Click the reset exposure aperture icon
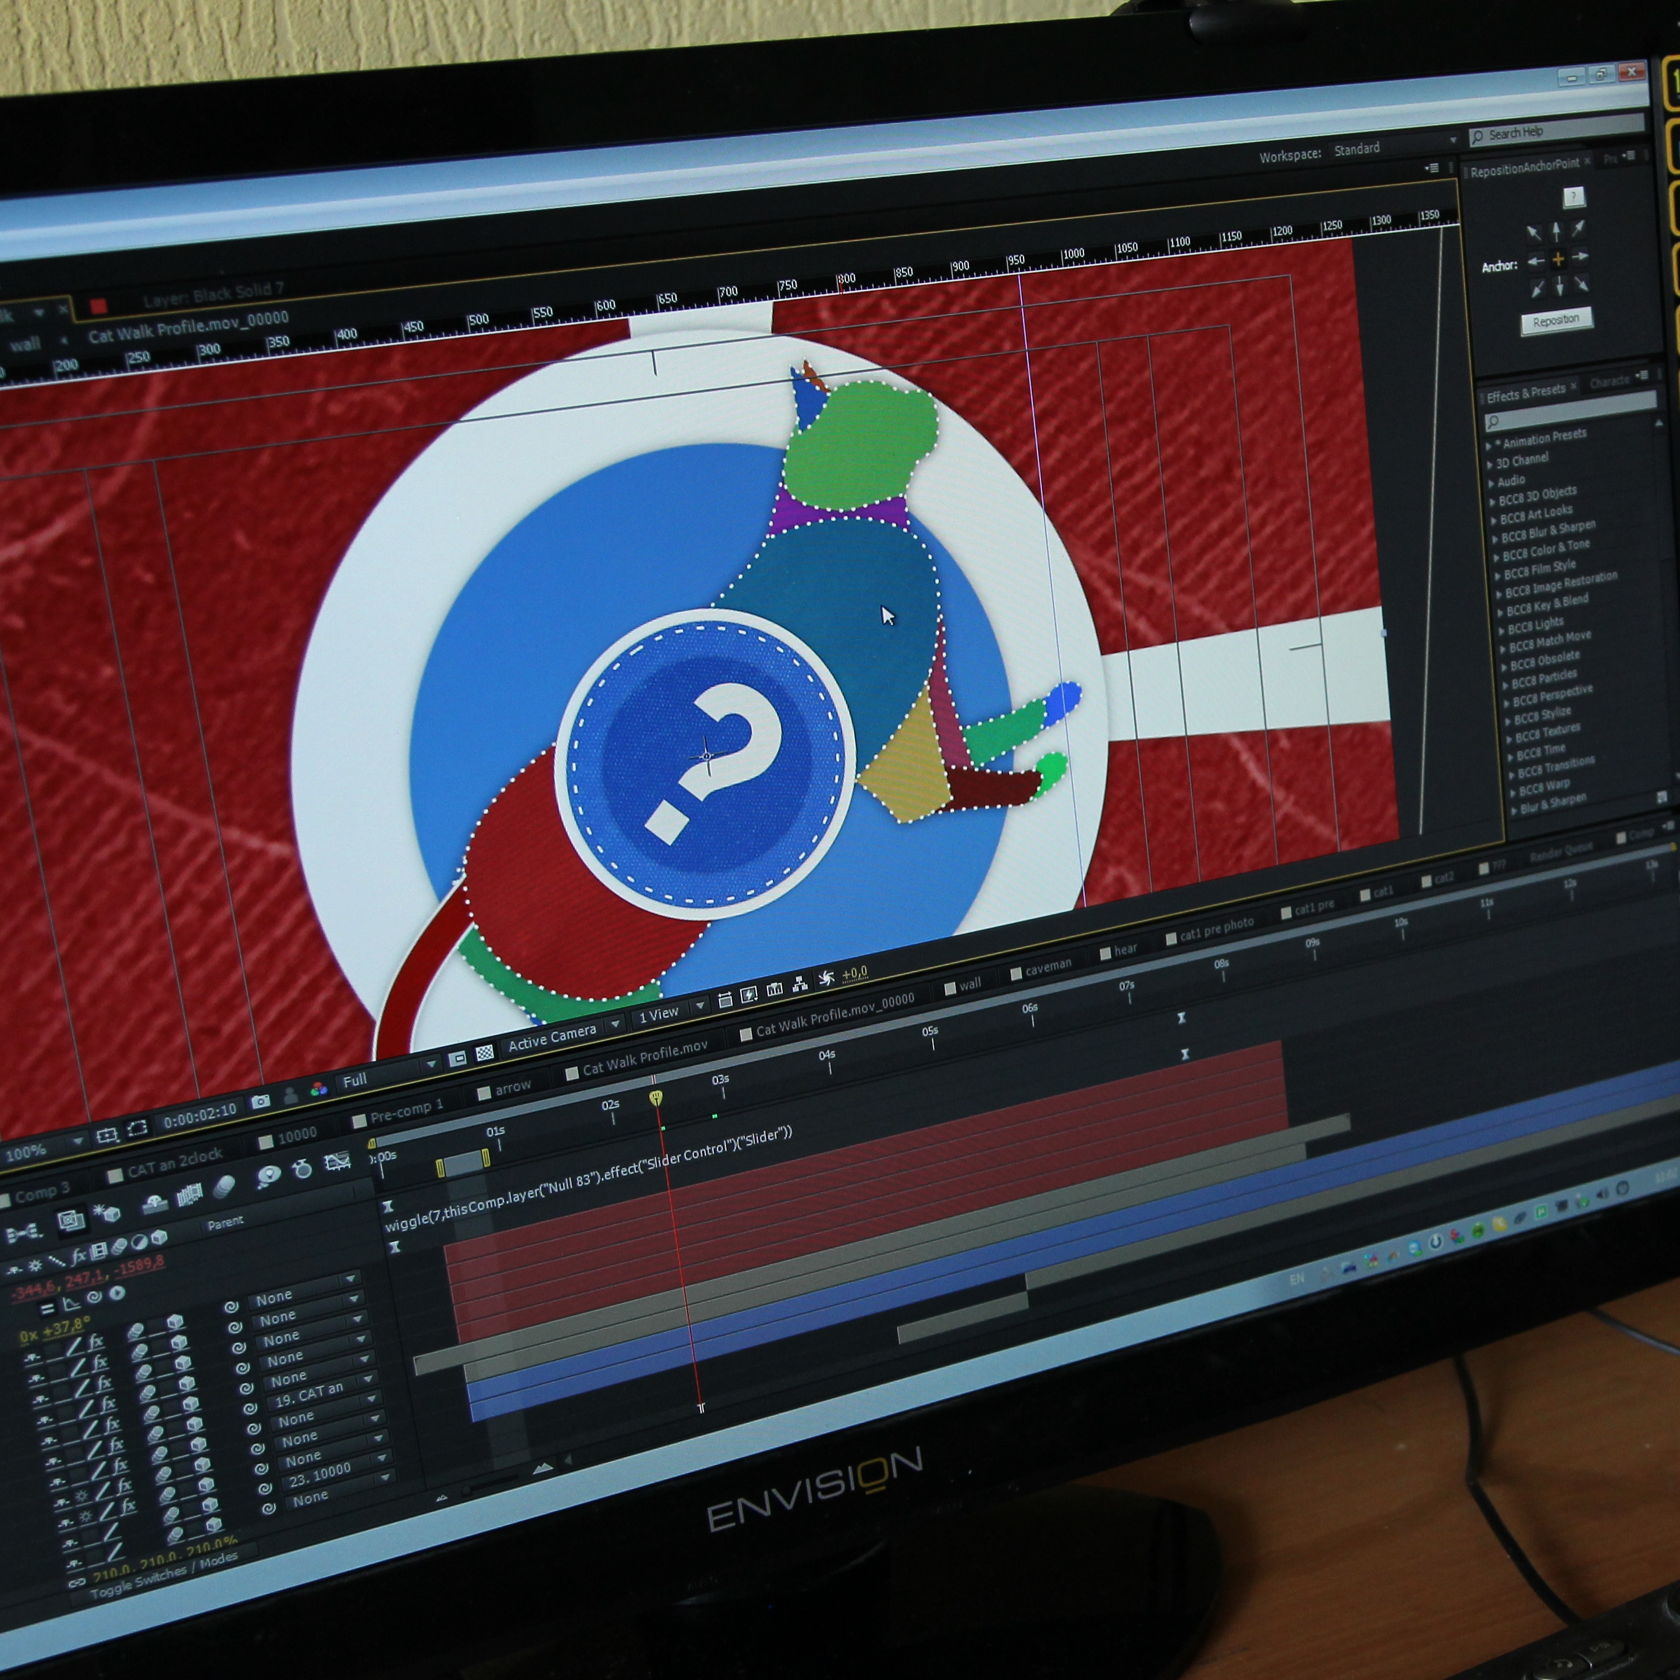 coord(826,979)
